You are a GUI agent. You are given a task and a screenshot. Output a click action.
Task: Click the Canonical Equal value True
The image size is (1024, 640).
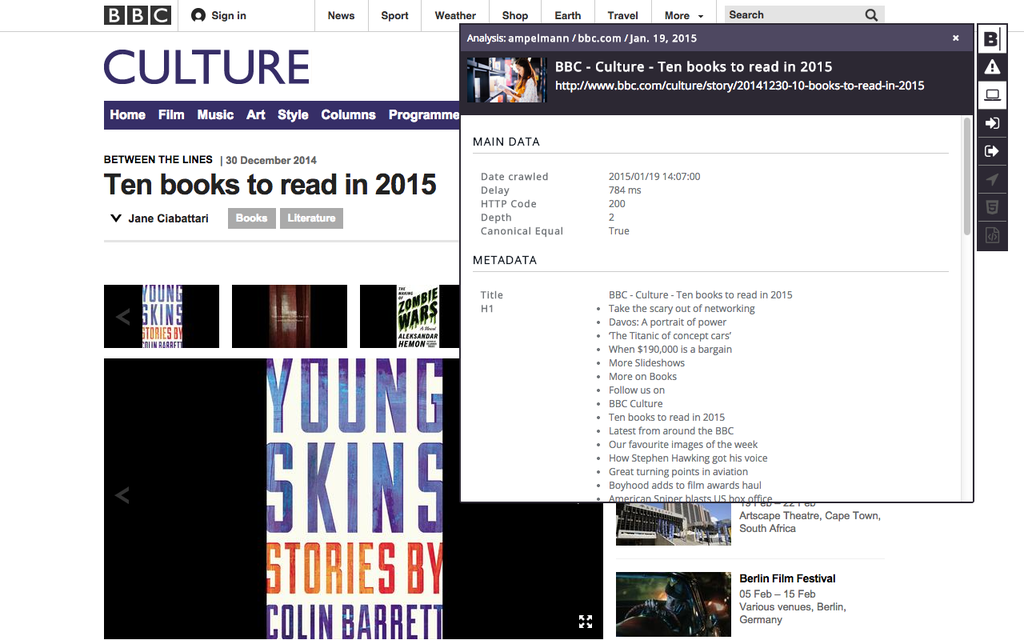618,231
